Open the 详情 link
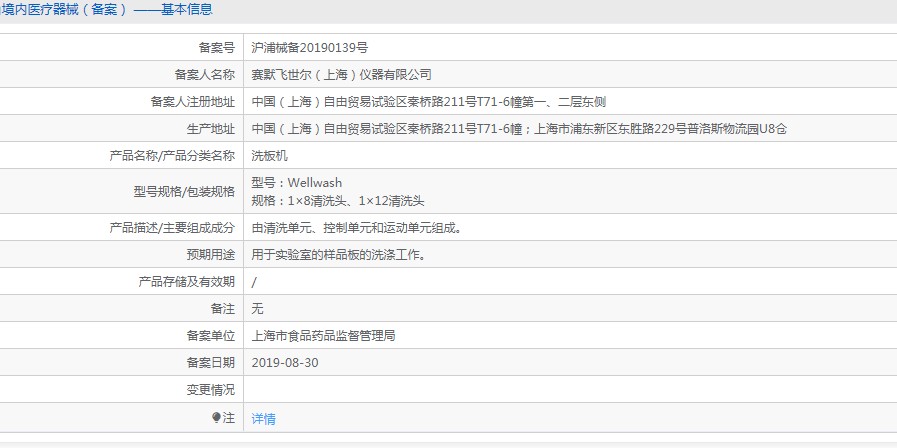The height and width of the screenshot is (448, 897). point(263,419)
